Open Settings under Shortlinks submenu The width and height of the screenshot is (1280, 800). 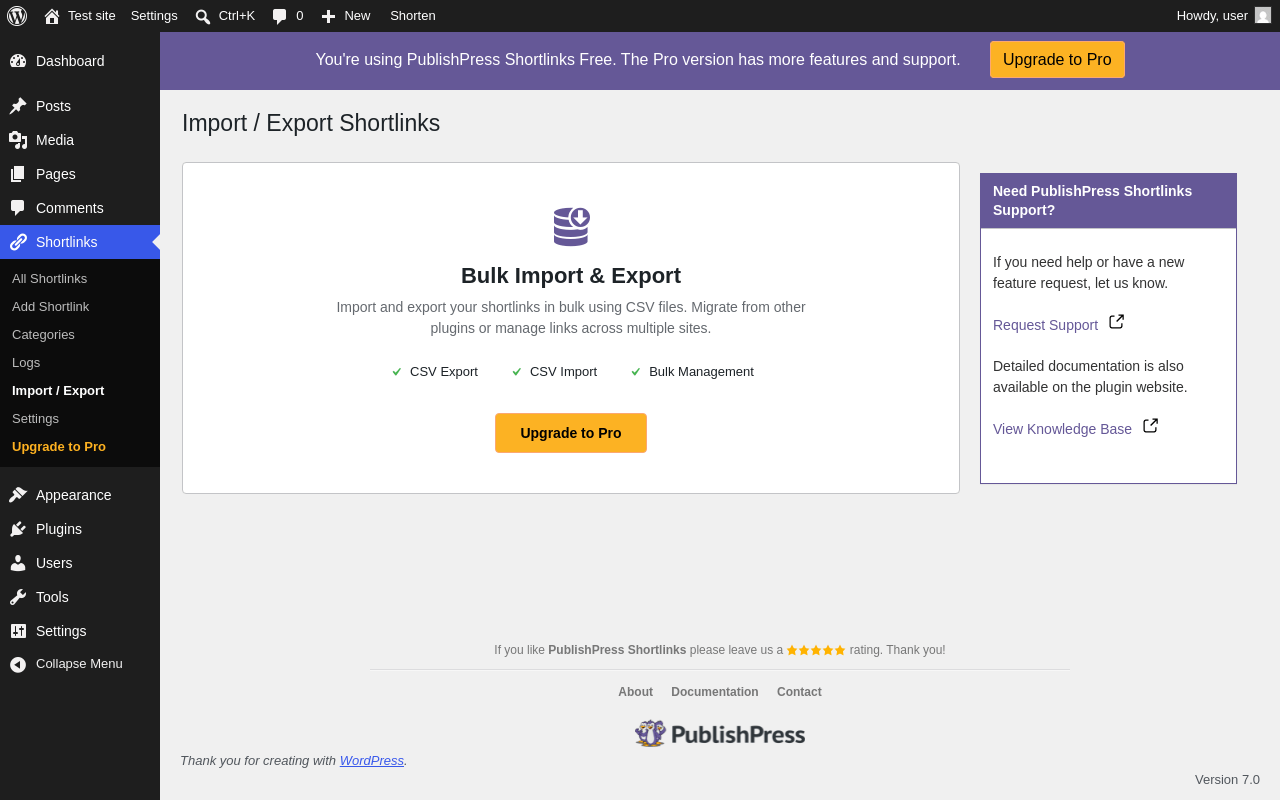(x=35, y=419)
